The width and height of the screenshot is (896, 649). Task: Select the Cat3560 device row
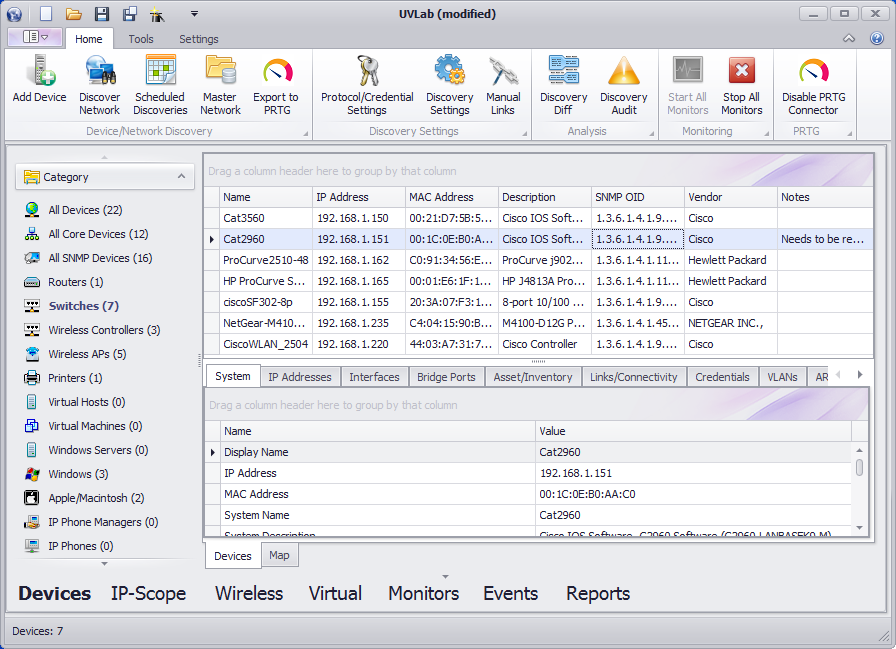pos(538,218)
